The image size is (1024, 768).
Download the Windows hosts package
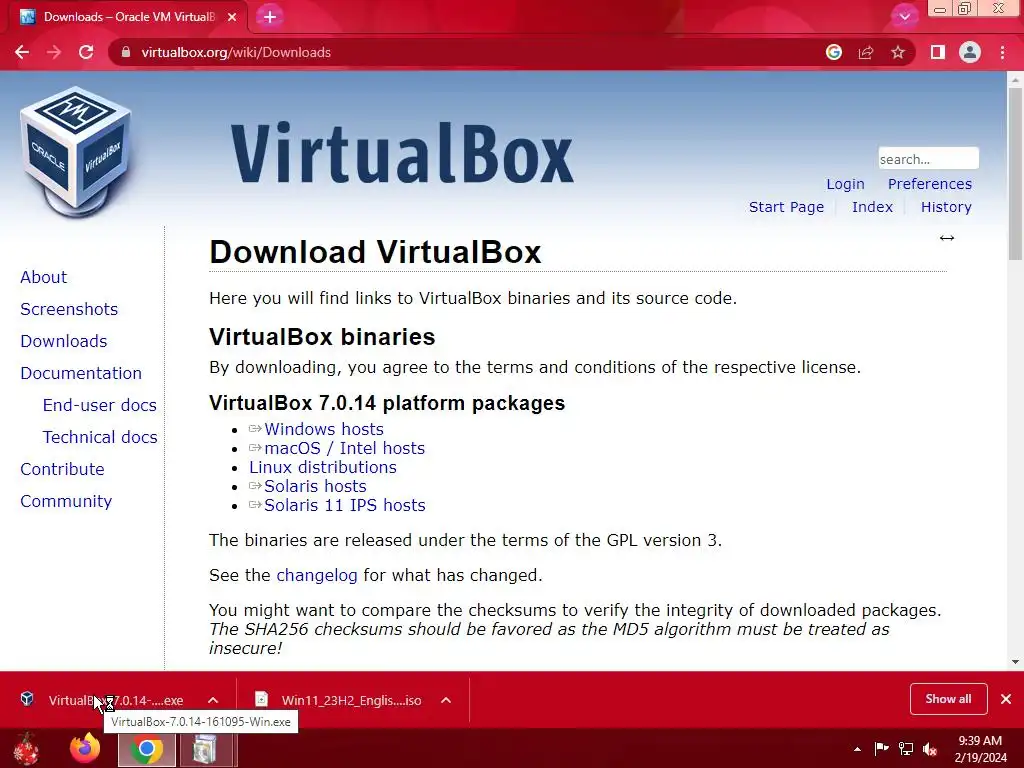(x=323, y=429)
